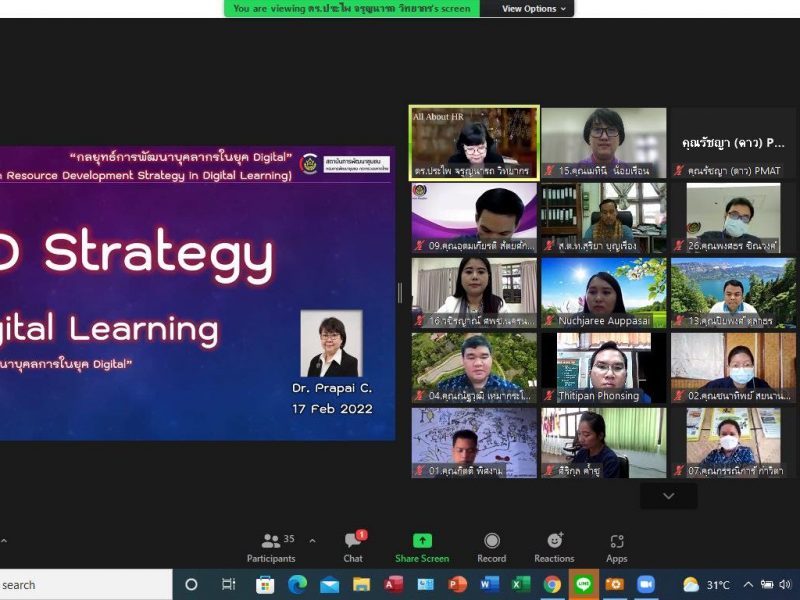Expand the caret next to Participants
The width and height of the screenshot is (800, 600).
(x=312, y=541)
